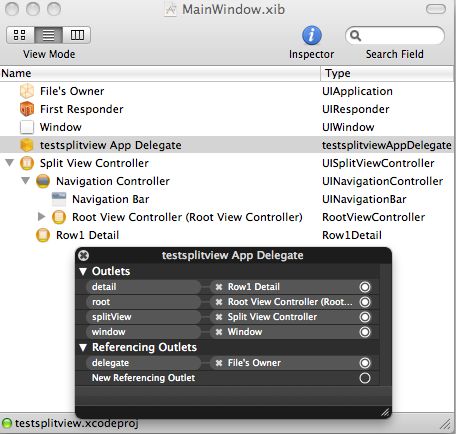Click the green project status indicator
Image resolution: width=456 pixels, height=434 pixels.
tap(7, 423)
